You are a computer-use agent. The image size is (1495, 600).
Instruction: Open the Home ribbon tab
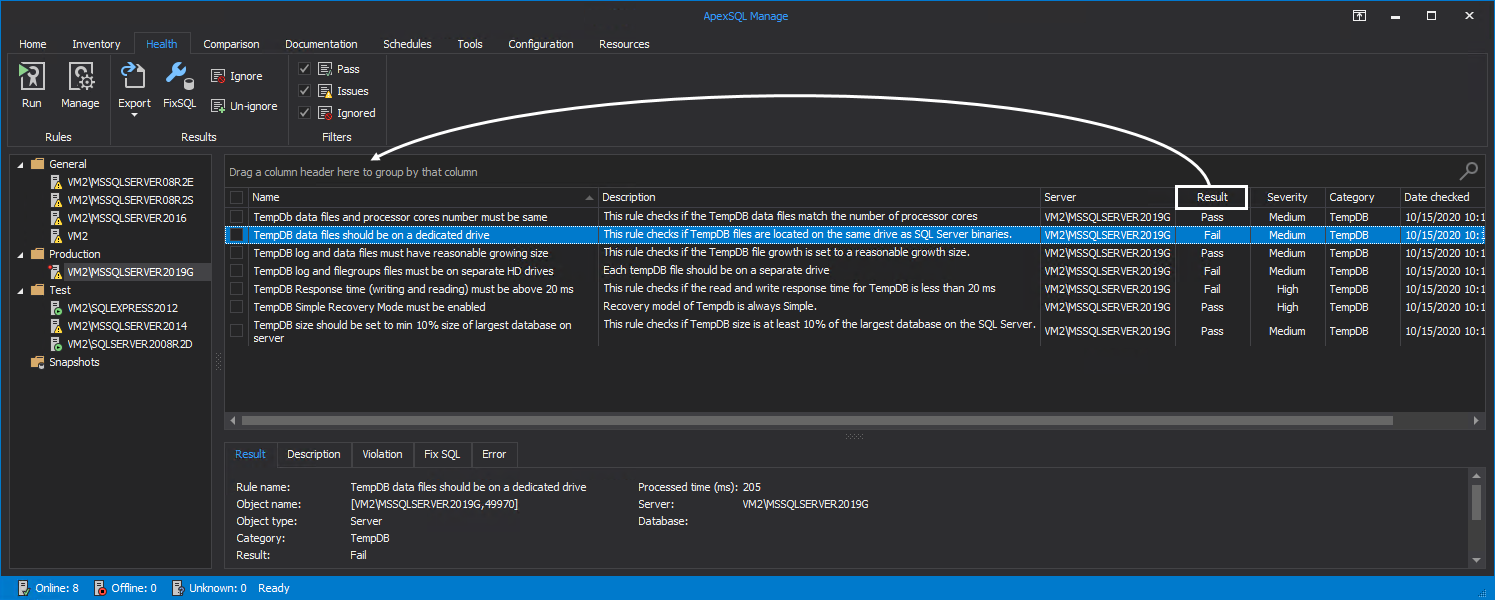coord(33,44)
